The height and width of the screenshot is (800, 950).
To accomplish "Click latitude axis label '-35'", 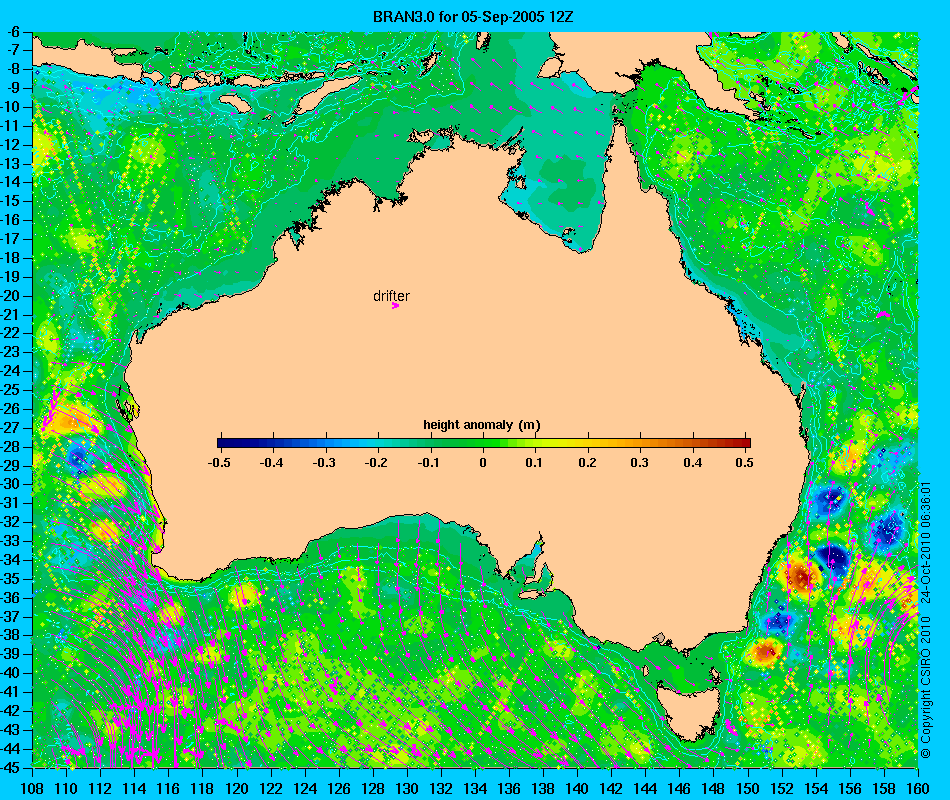I will tap(11, 579).
